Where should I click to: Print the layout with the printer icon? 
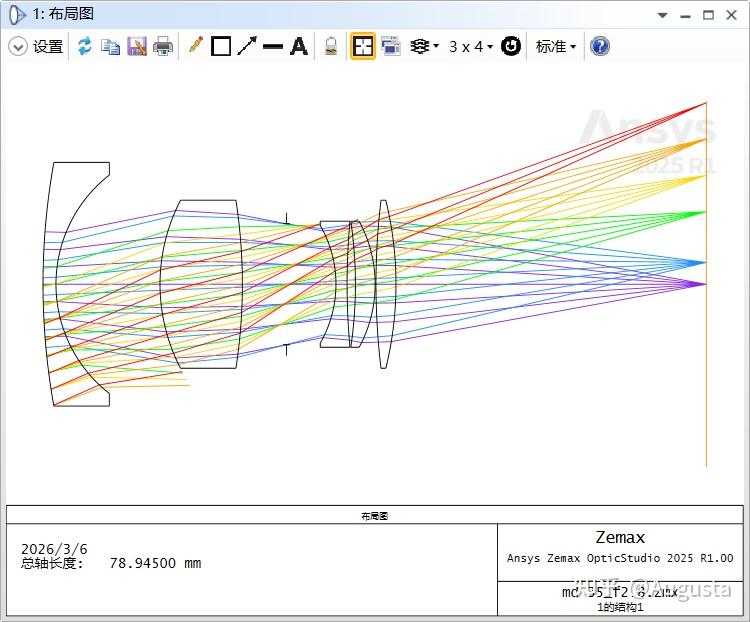tap(163, 46)
